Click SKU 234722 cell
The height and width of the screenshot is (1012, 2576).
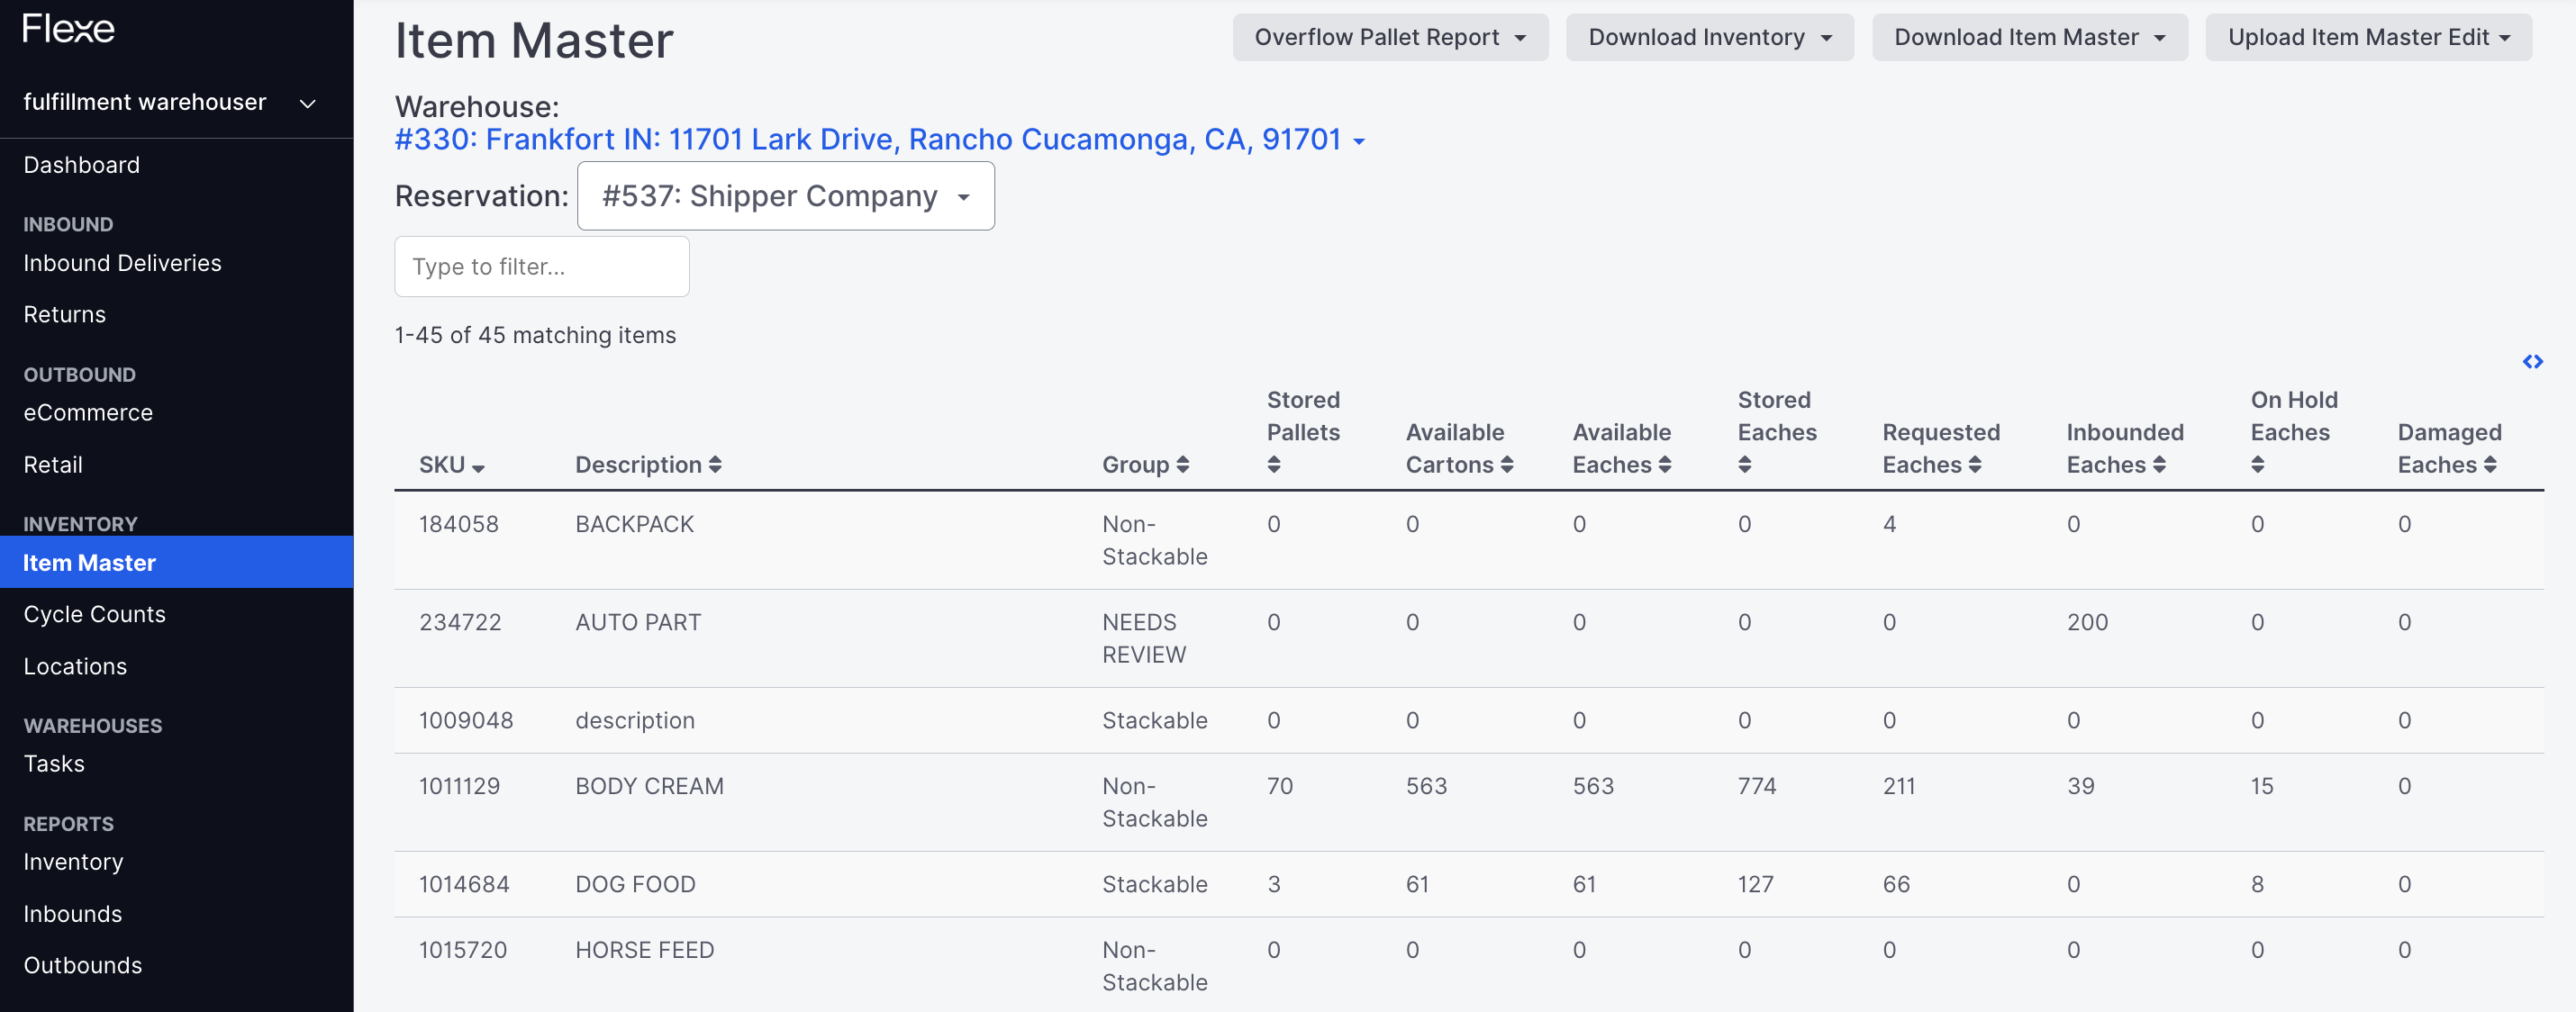tap(460, 623)
